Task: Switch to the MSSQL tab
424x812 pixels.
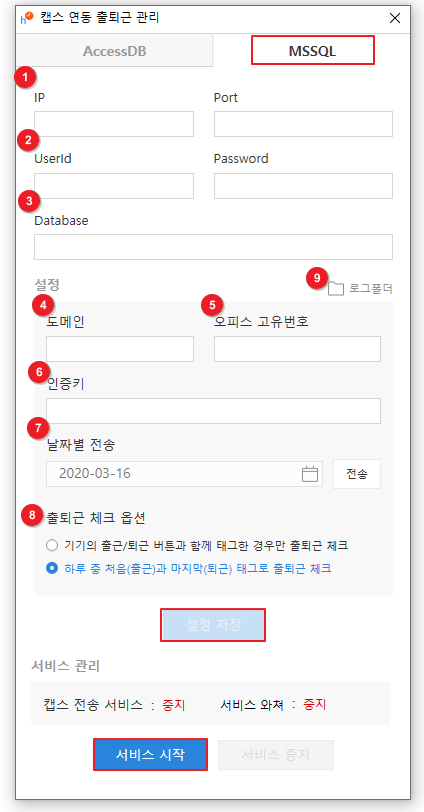Action: click(x=313, y=50)
